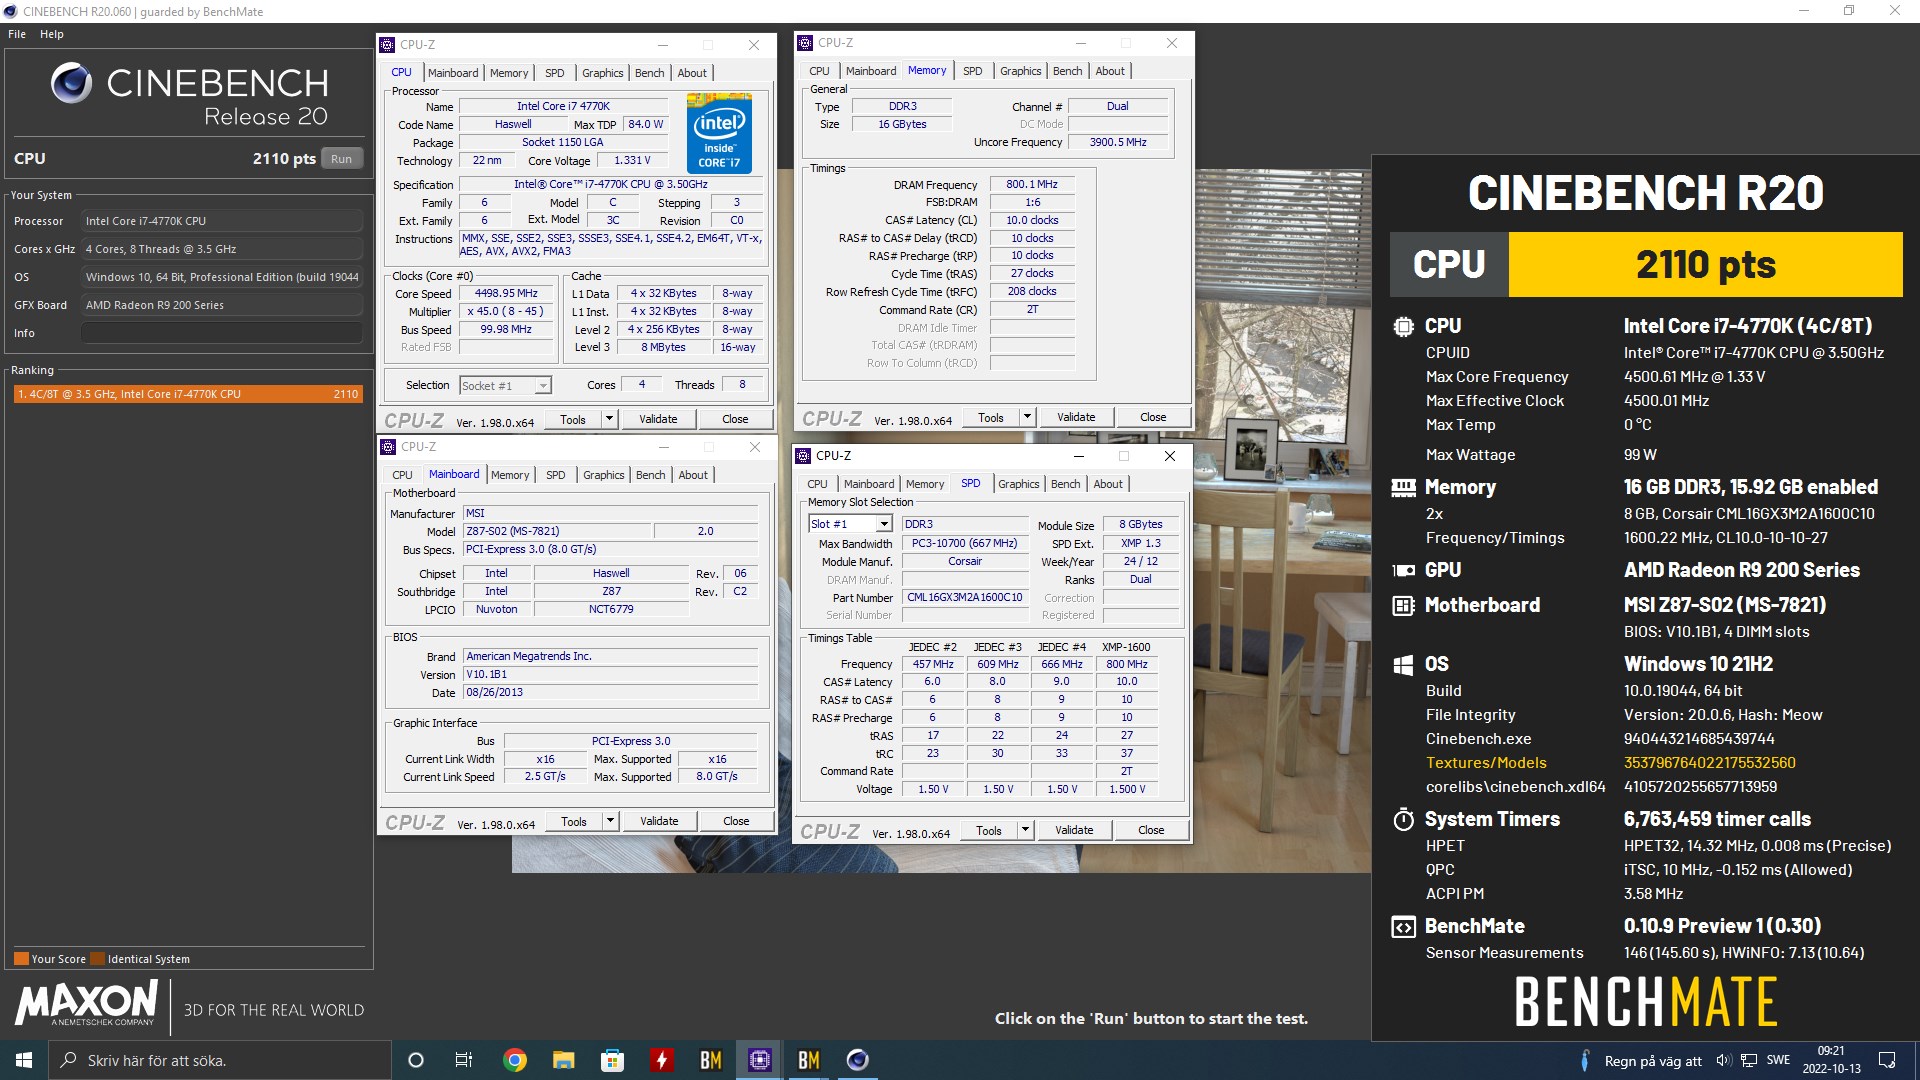Open the Windows Start menu
The image size is (1920, 1080).
[24, 1060]
